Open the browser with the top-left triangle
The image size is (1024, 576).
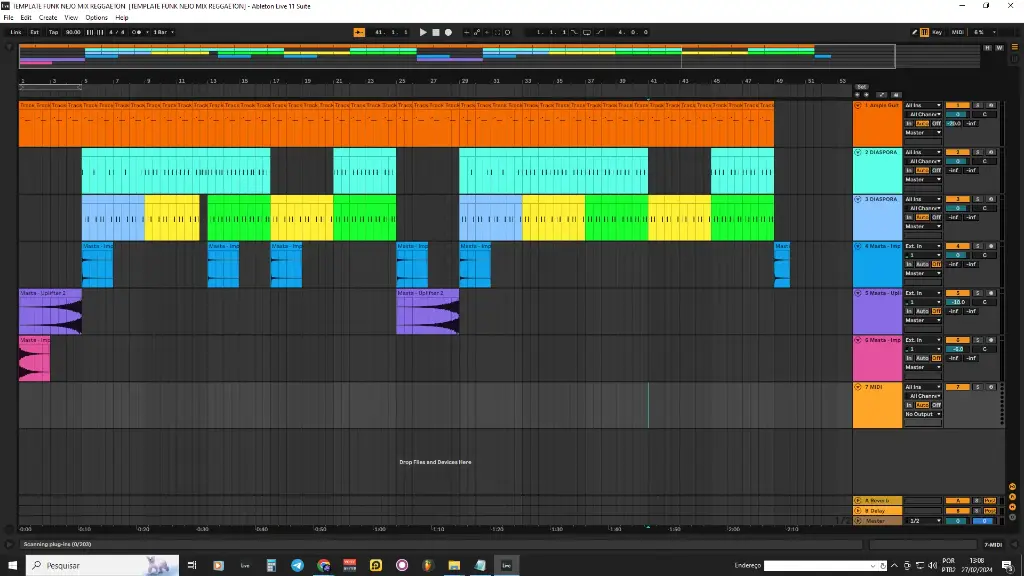[9, 47]
